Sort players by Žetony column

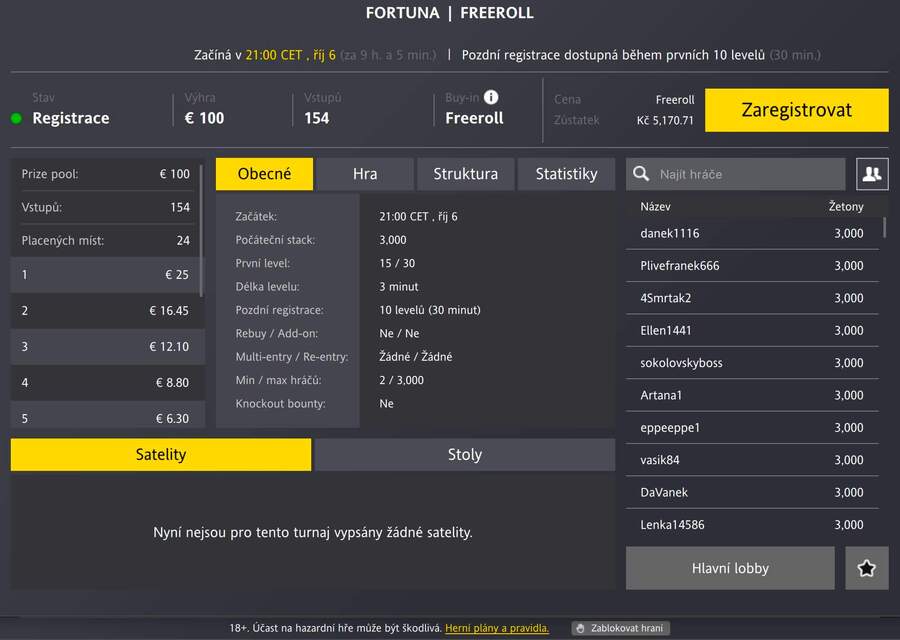[846, 207]
